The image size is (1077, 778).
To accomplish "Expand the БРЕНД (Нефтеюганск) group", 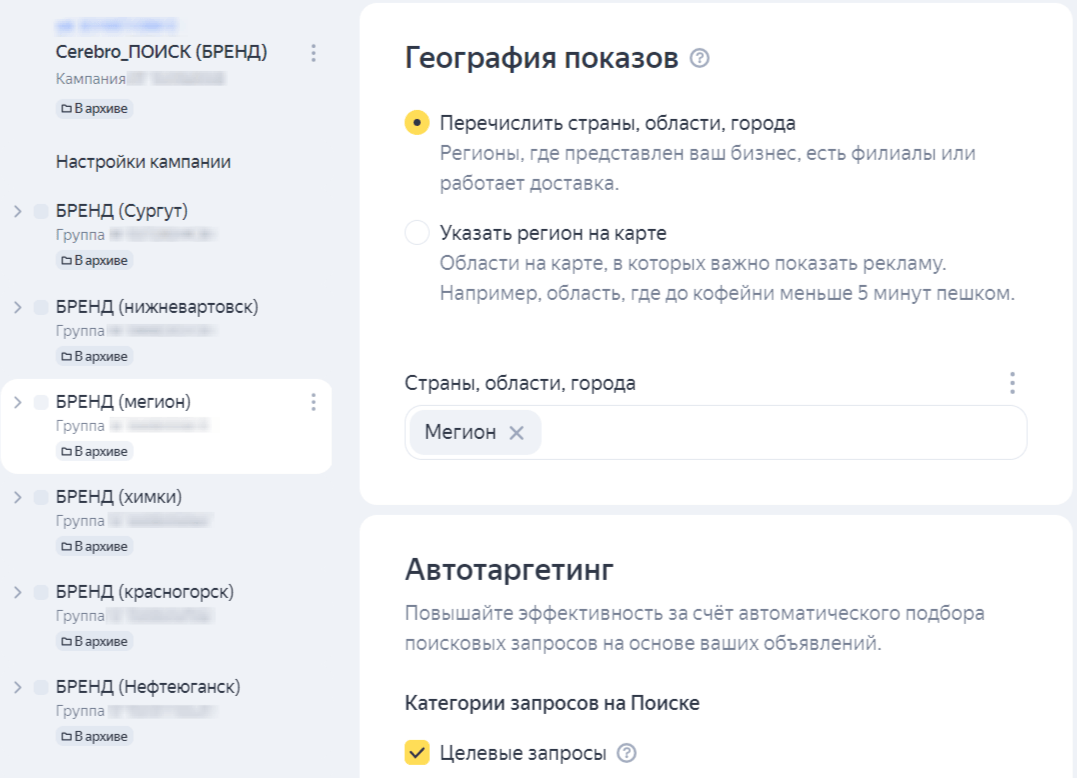I will [x=17, y=687].
